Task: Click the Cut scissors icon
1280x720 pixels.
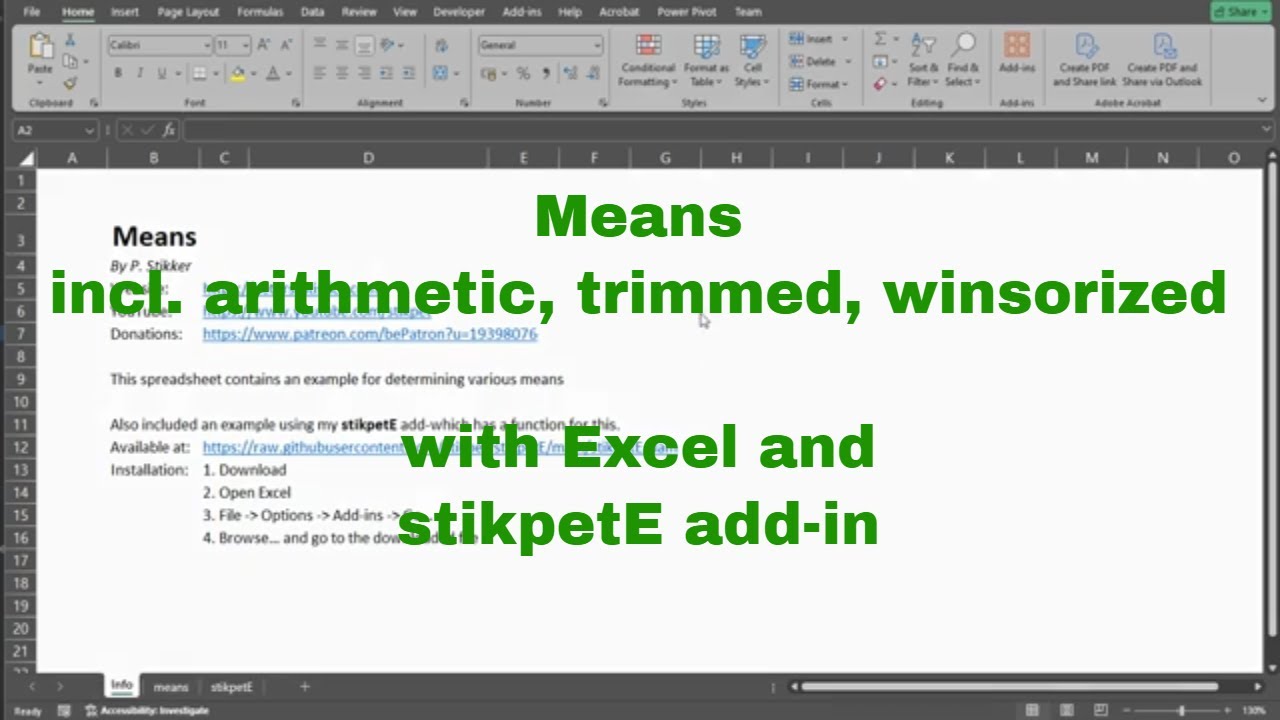Action: pyautogui.click(x=70, y=40)
